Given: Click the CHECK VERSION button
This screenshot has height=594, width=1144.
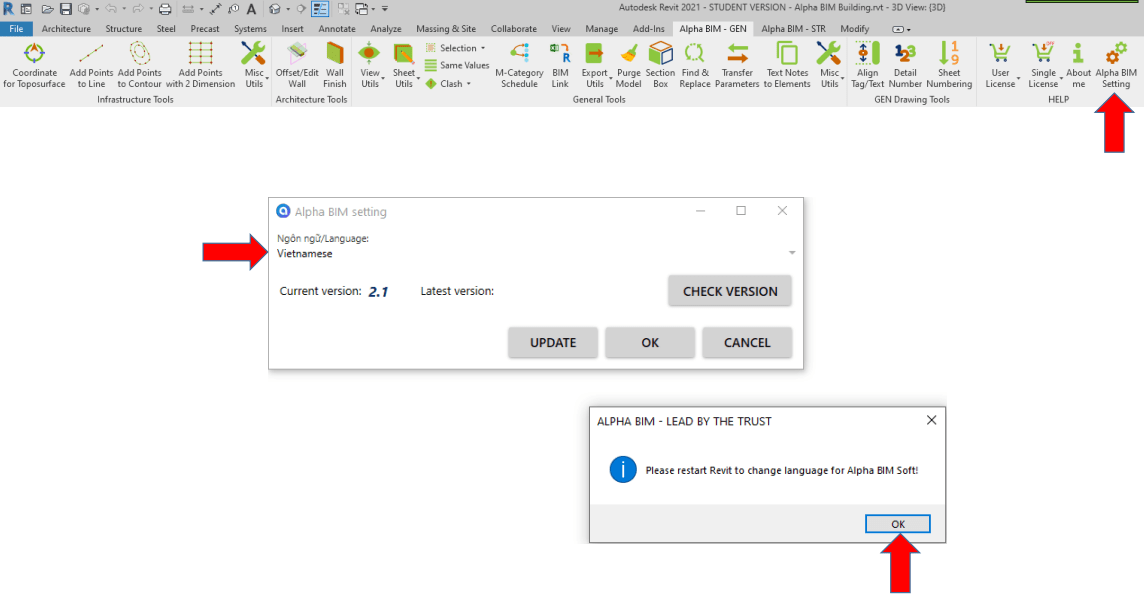Looking at the screenshot, I should 730,291.
